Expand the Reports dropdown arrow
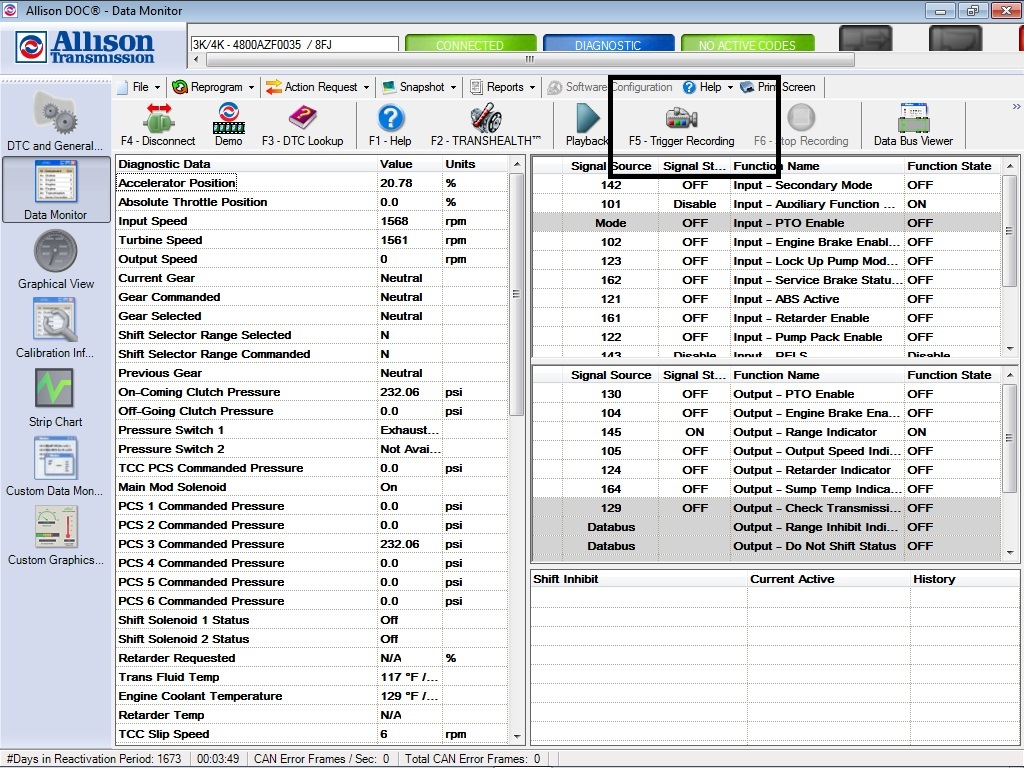Viewport: 1024px width, 768px height. (x=531, y=87)
